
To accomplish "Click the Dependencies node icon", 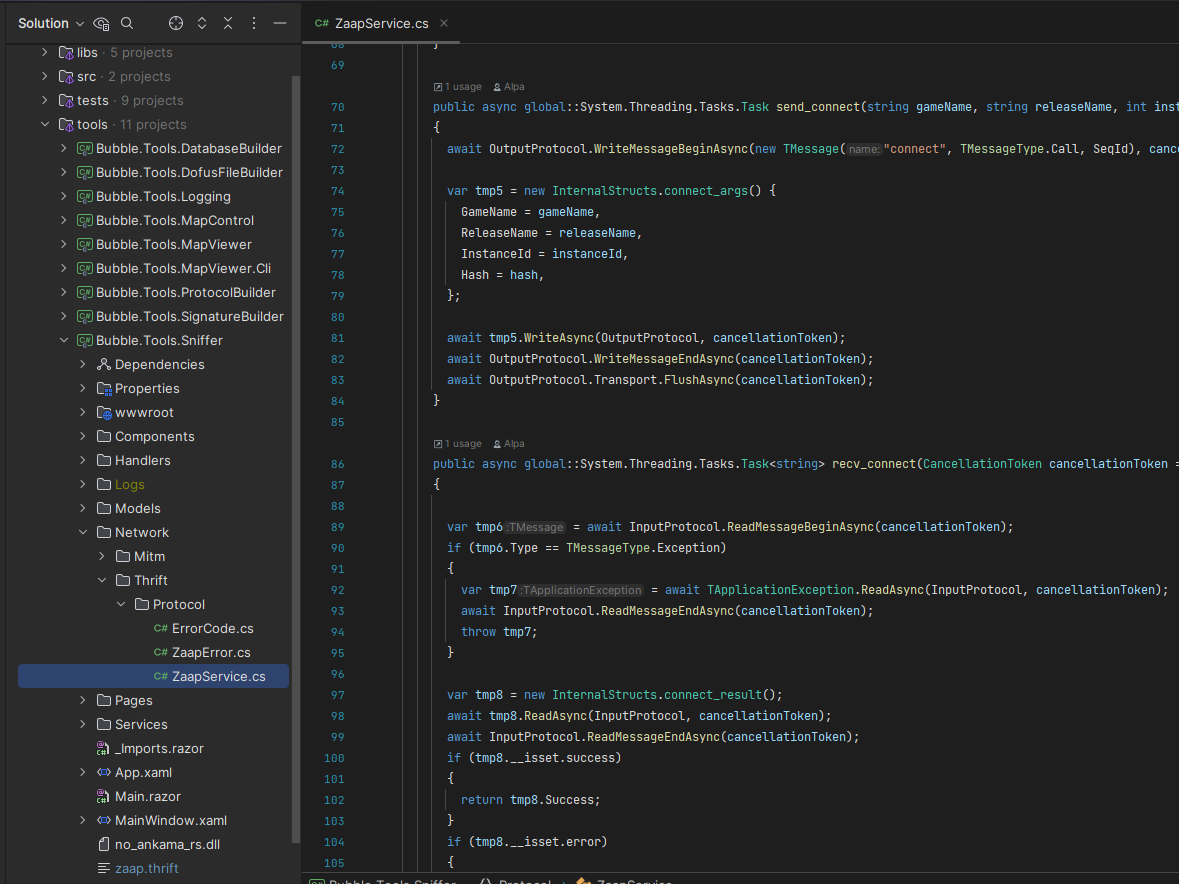I will point(104,365).
